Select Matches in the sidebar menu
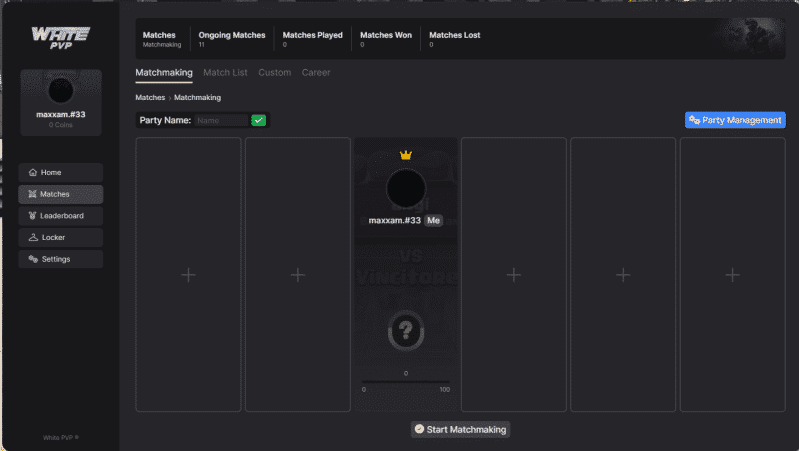Screen dimensions: 799x451 click(x=61, y=194)
